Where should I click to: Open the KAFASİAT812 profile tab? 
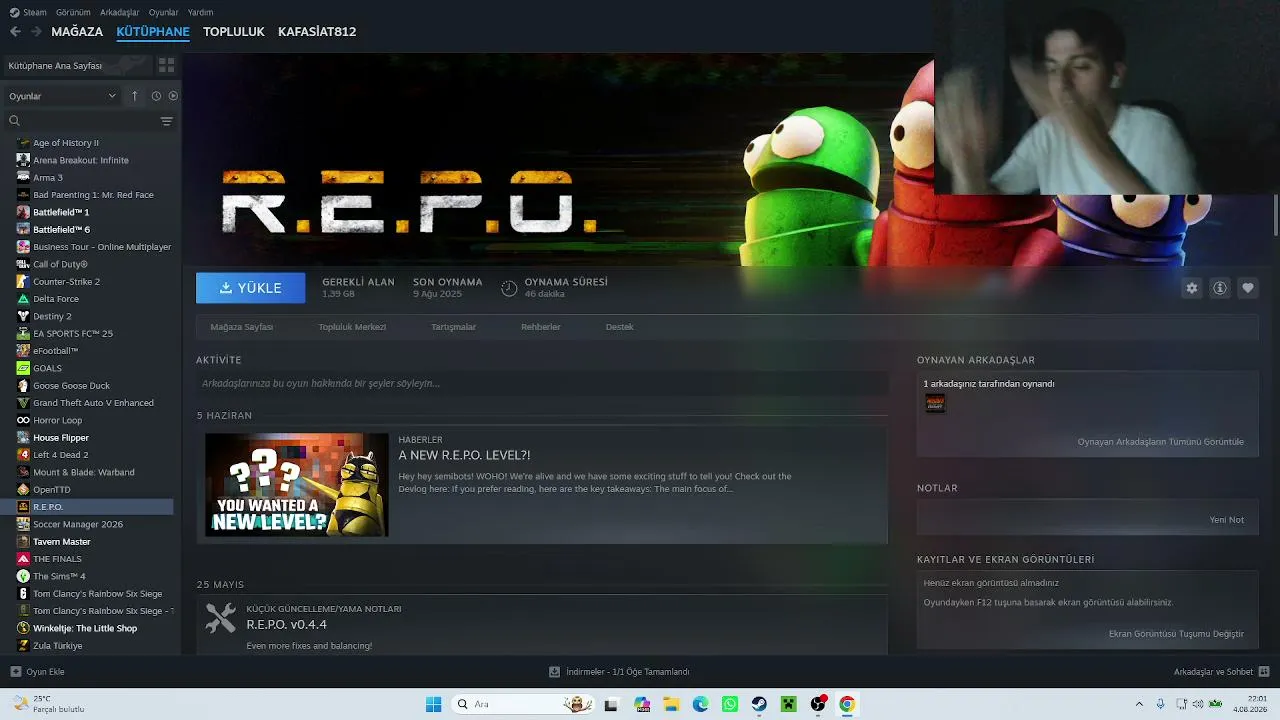tap(317, 32)
